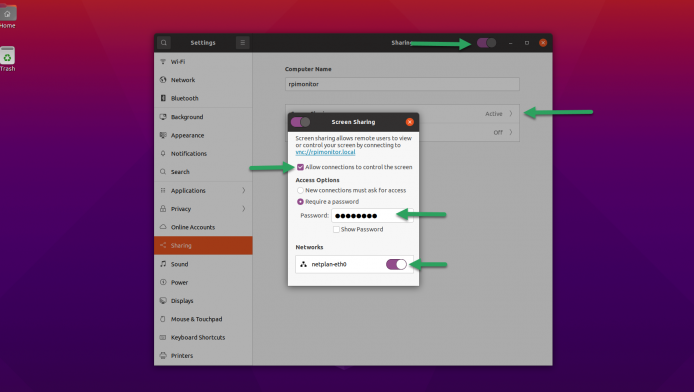This screenshot has height=392, width=694.
Task: Open the Off sharing row chevron
Action: click(510, 132)
